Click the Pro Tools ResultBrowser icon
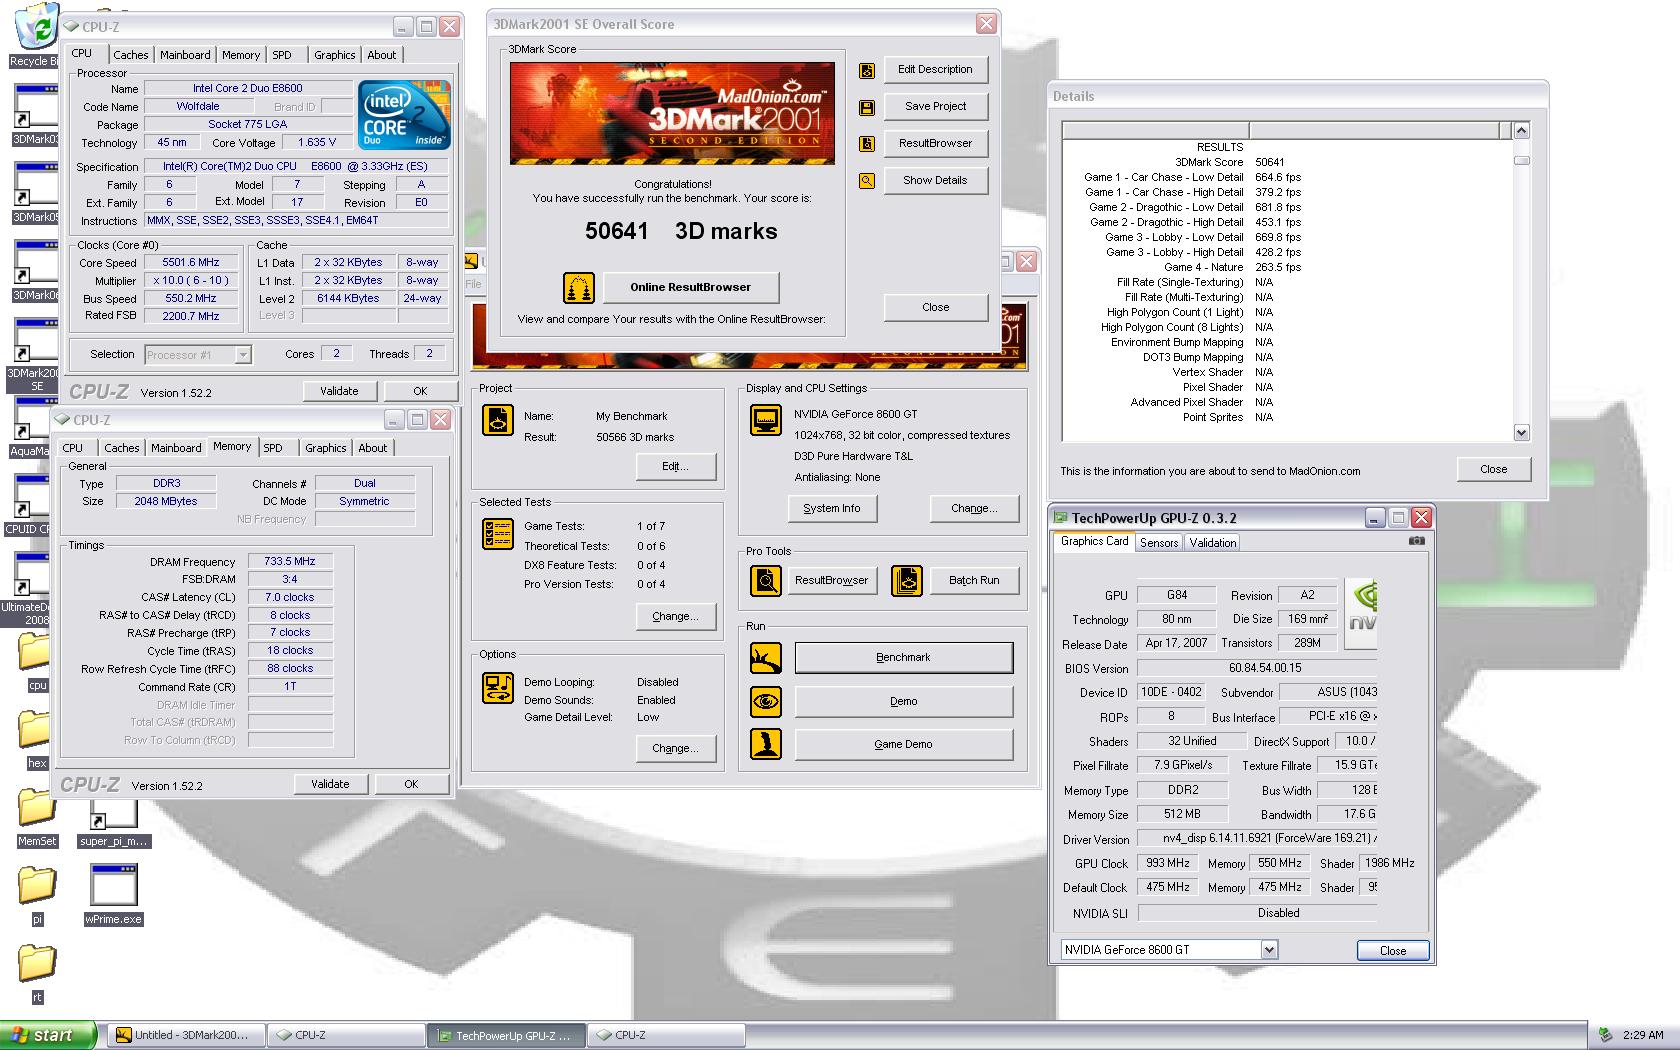This screenshot has width=1680, height=1050. tap(766, 580)
